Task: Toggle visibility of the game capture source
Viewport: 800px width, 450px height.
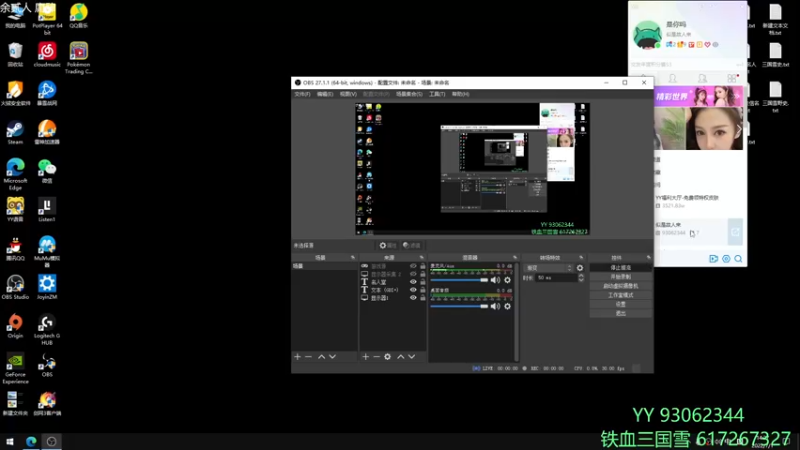Action: click(x=413, y=266)
